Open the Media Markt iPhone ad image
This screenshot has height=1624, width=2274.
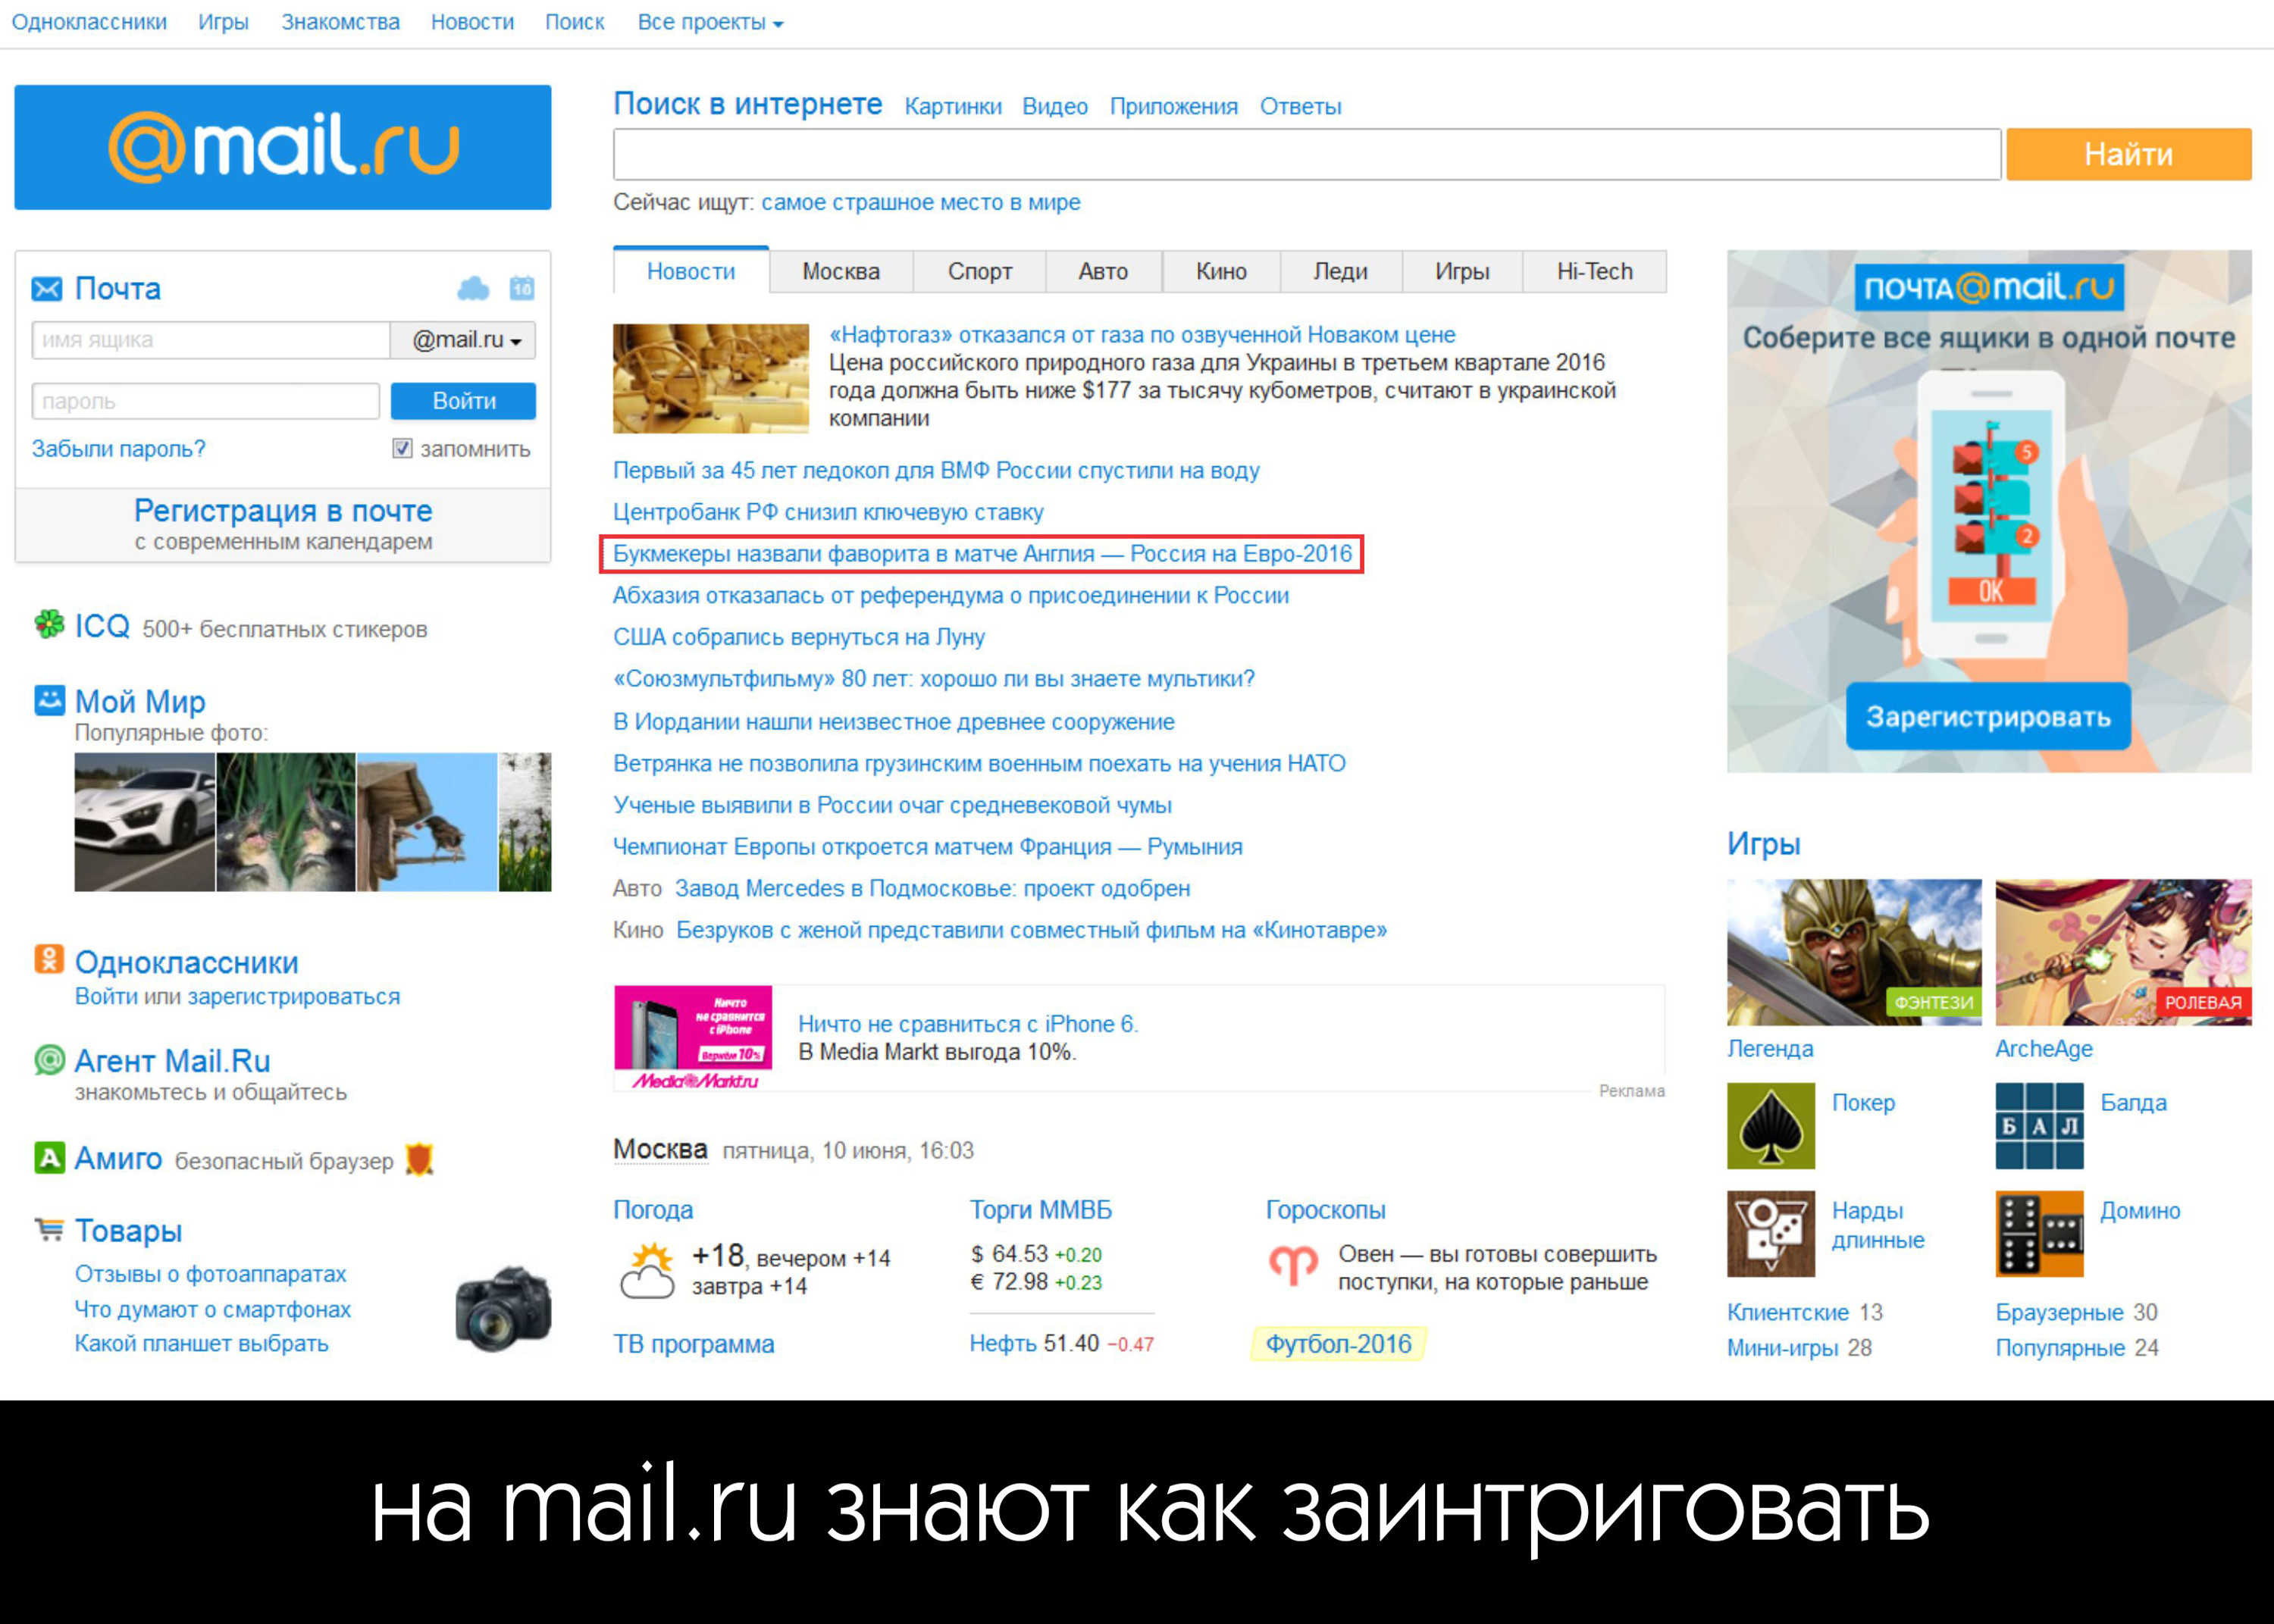pyautogui.click(x=693, y=1037)
